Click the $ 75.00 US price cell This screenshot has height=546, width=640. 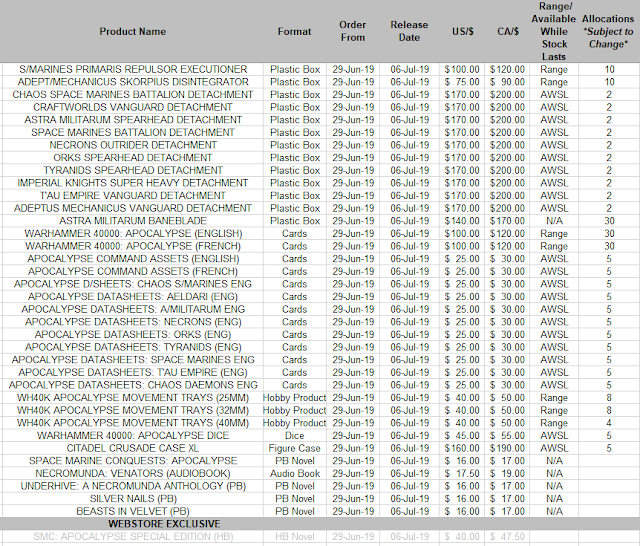tap(462, 82)
